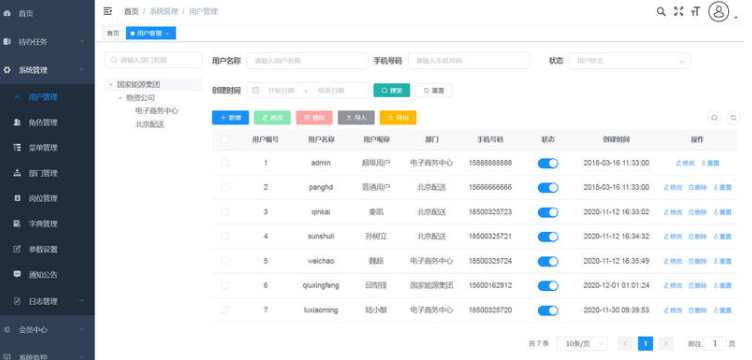This screenshot has height=360, width=752.
Task: Select the 用户管理 tab
Action: point(151,34)
